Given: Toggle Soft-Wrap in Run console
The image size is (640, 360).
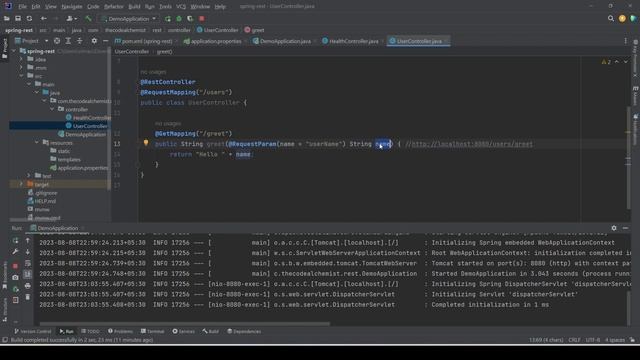Looking at the screenshot, I should (27, 263).
